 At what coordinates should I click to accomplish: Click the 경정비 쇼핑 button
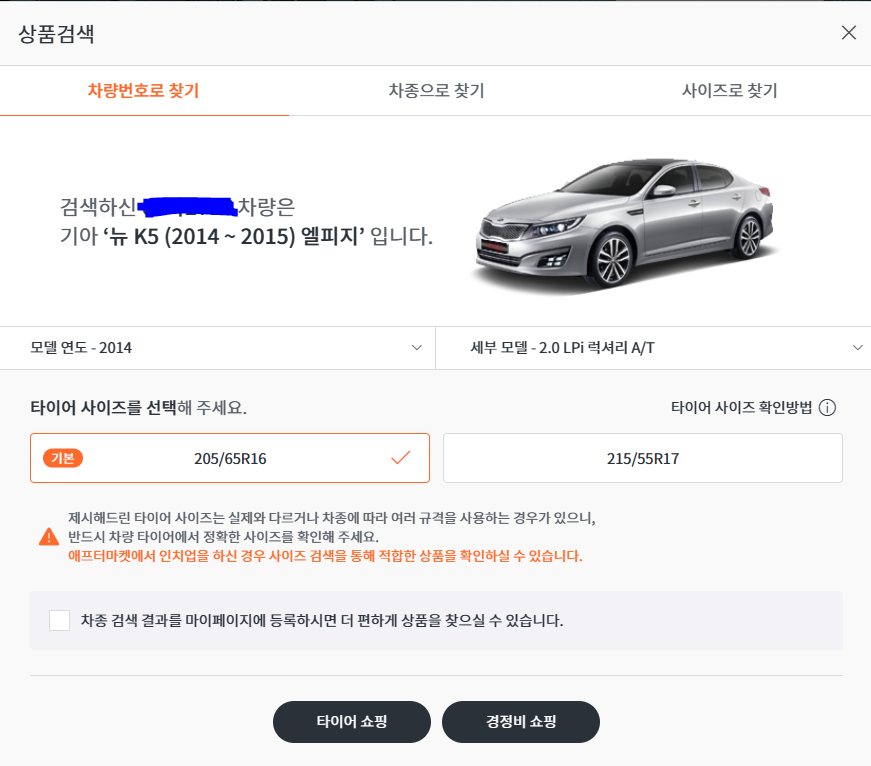tap(521, 722)
